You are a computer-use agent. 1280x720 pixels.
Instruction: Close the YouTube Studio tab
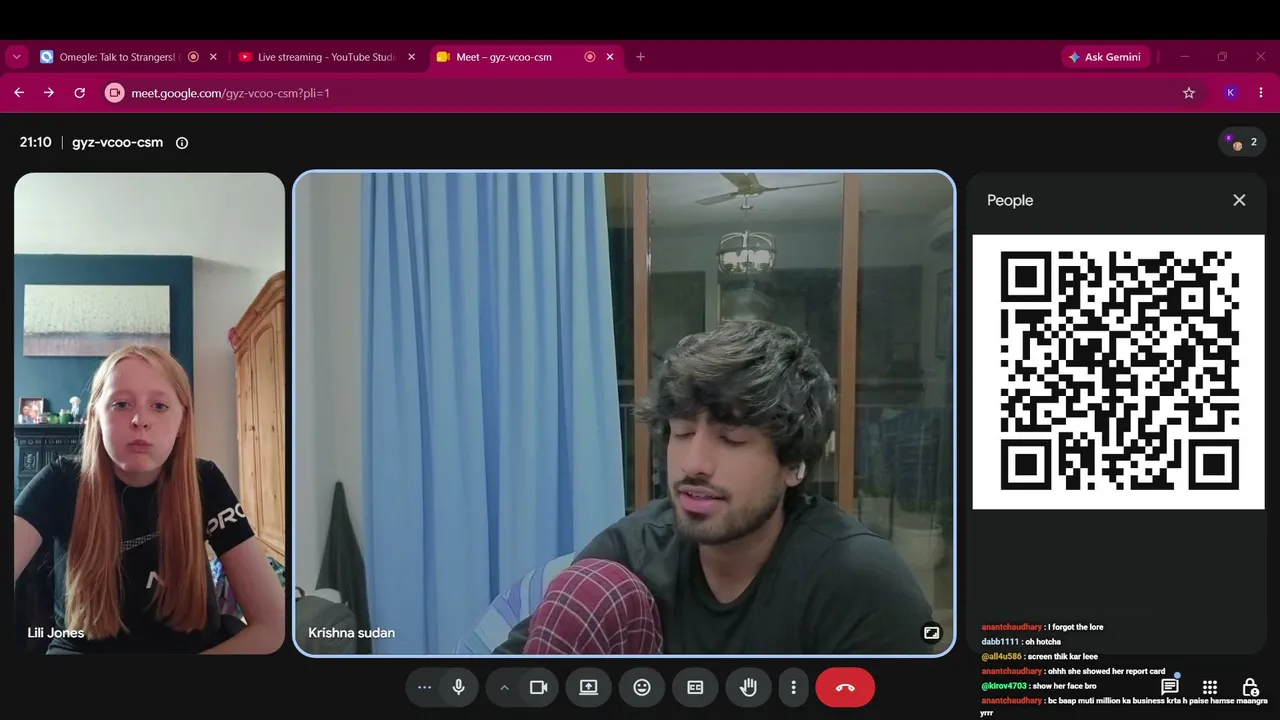pos(411,57)
